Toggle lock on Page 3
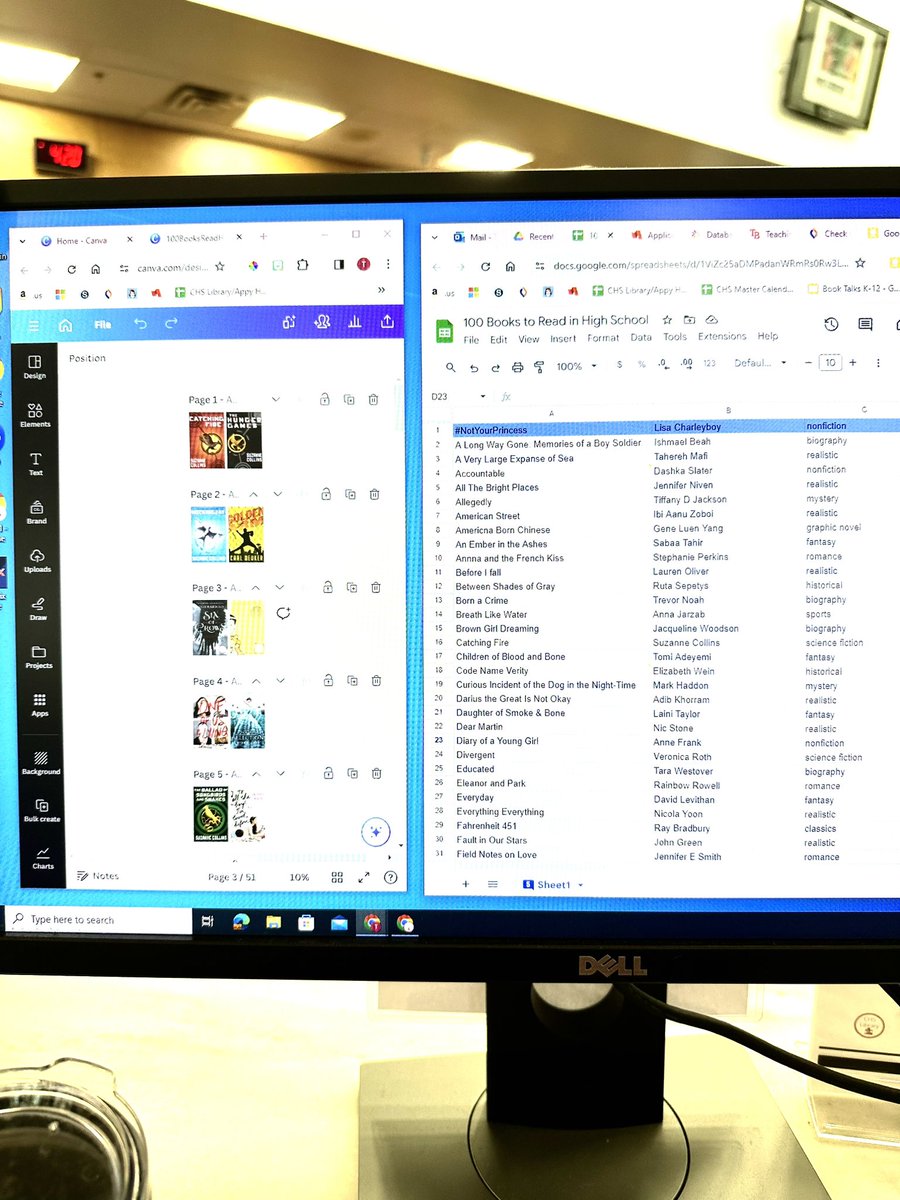 (327, 588)
